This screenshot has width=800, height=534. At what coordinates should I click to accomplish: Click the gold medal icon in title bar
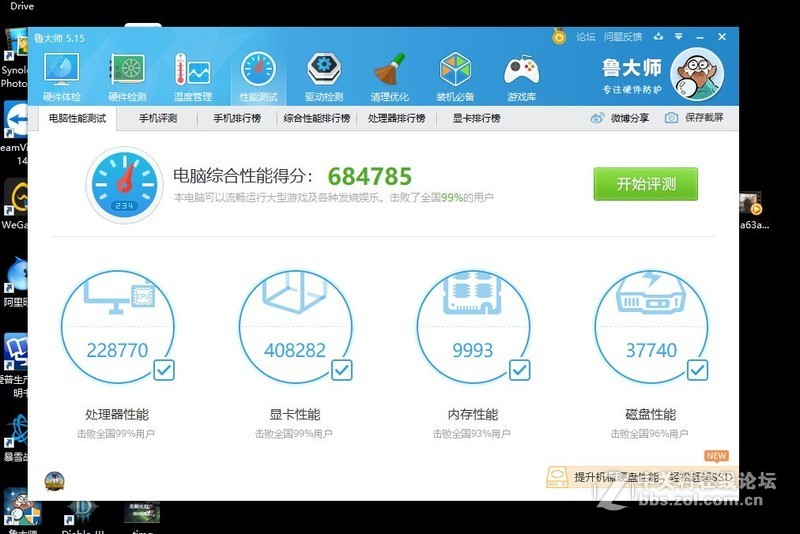click(559, 36)
